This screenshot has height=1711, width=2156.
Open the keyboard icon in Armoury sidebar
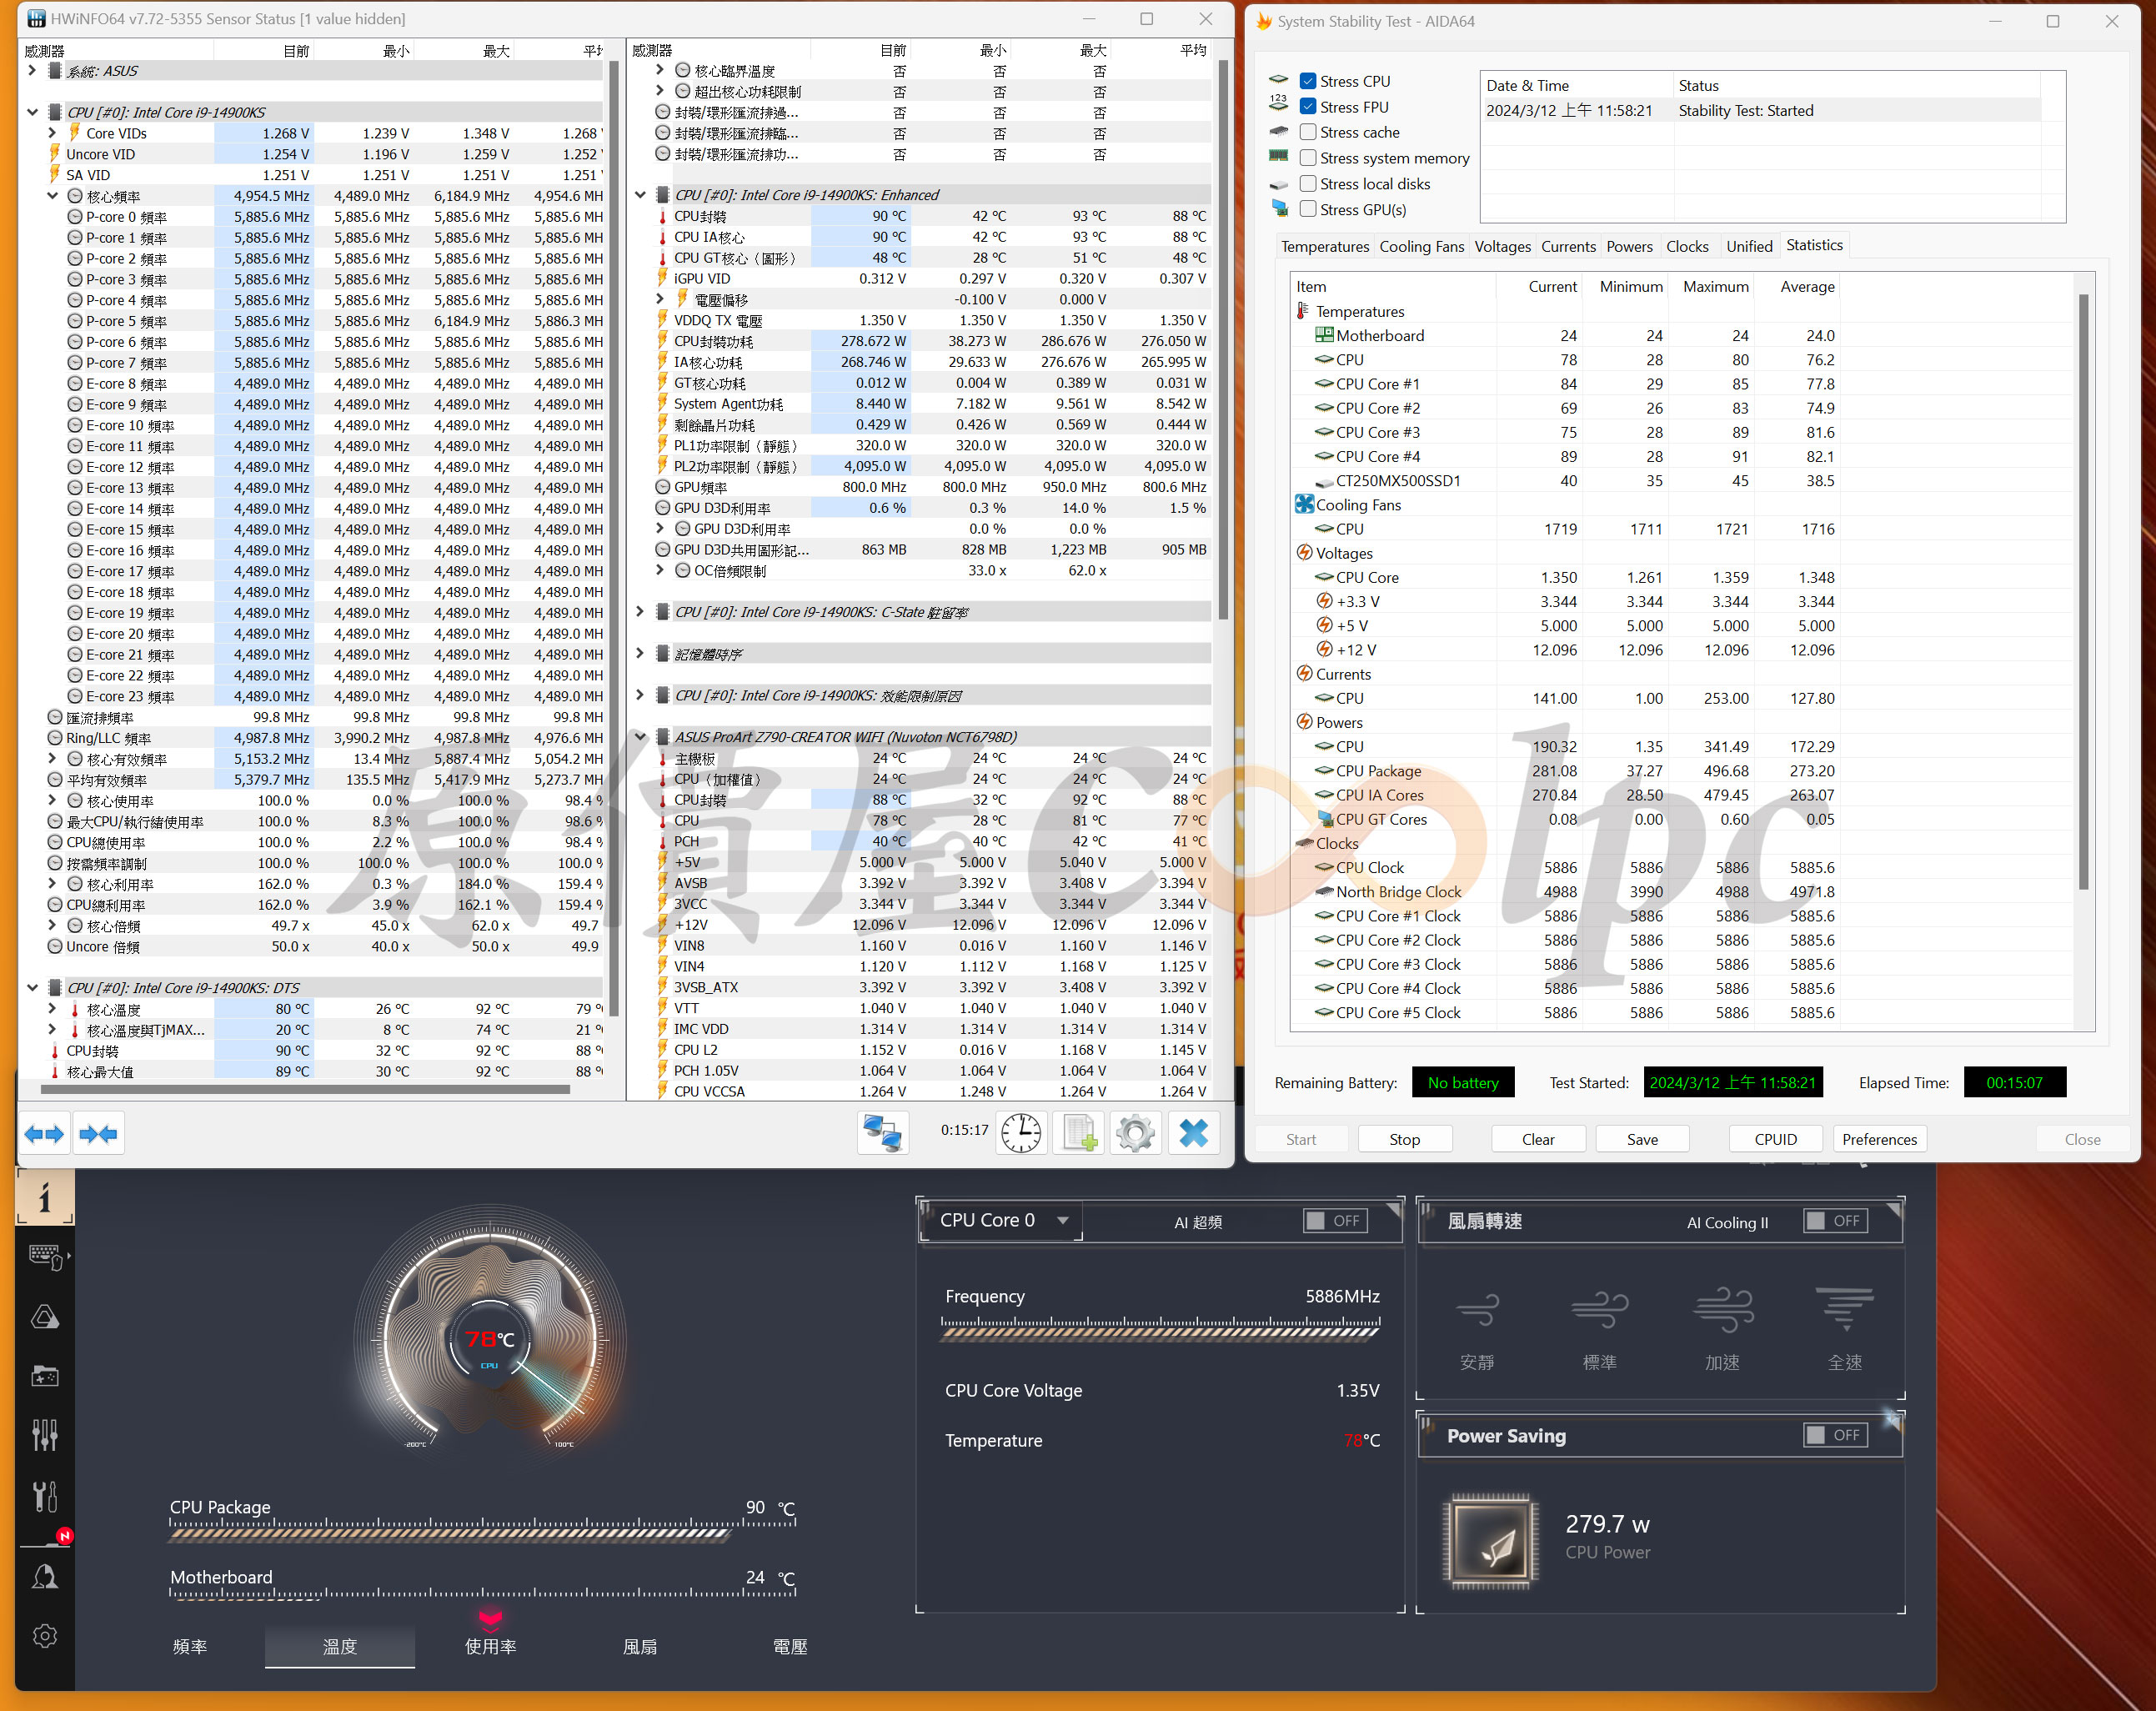coord(46,1257)
